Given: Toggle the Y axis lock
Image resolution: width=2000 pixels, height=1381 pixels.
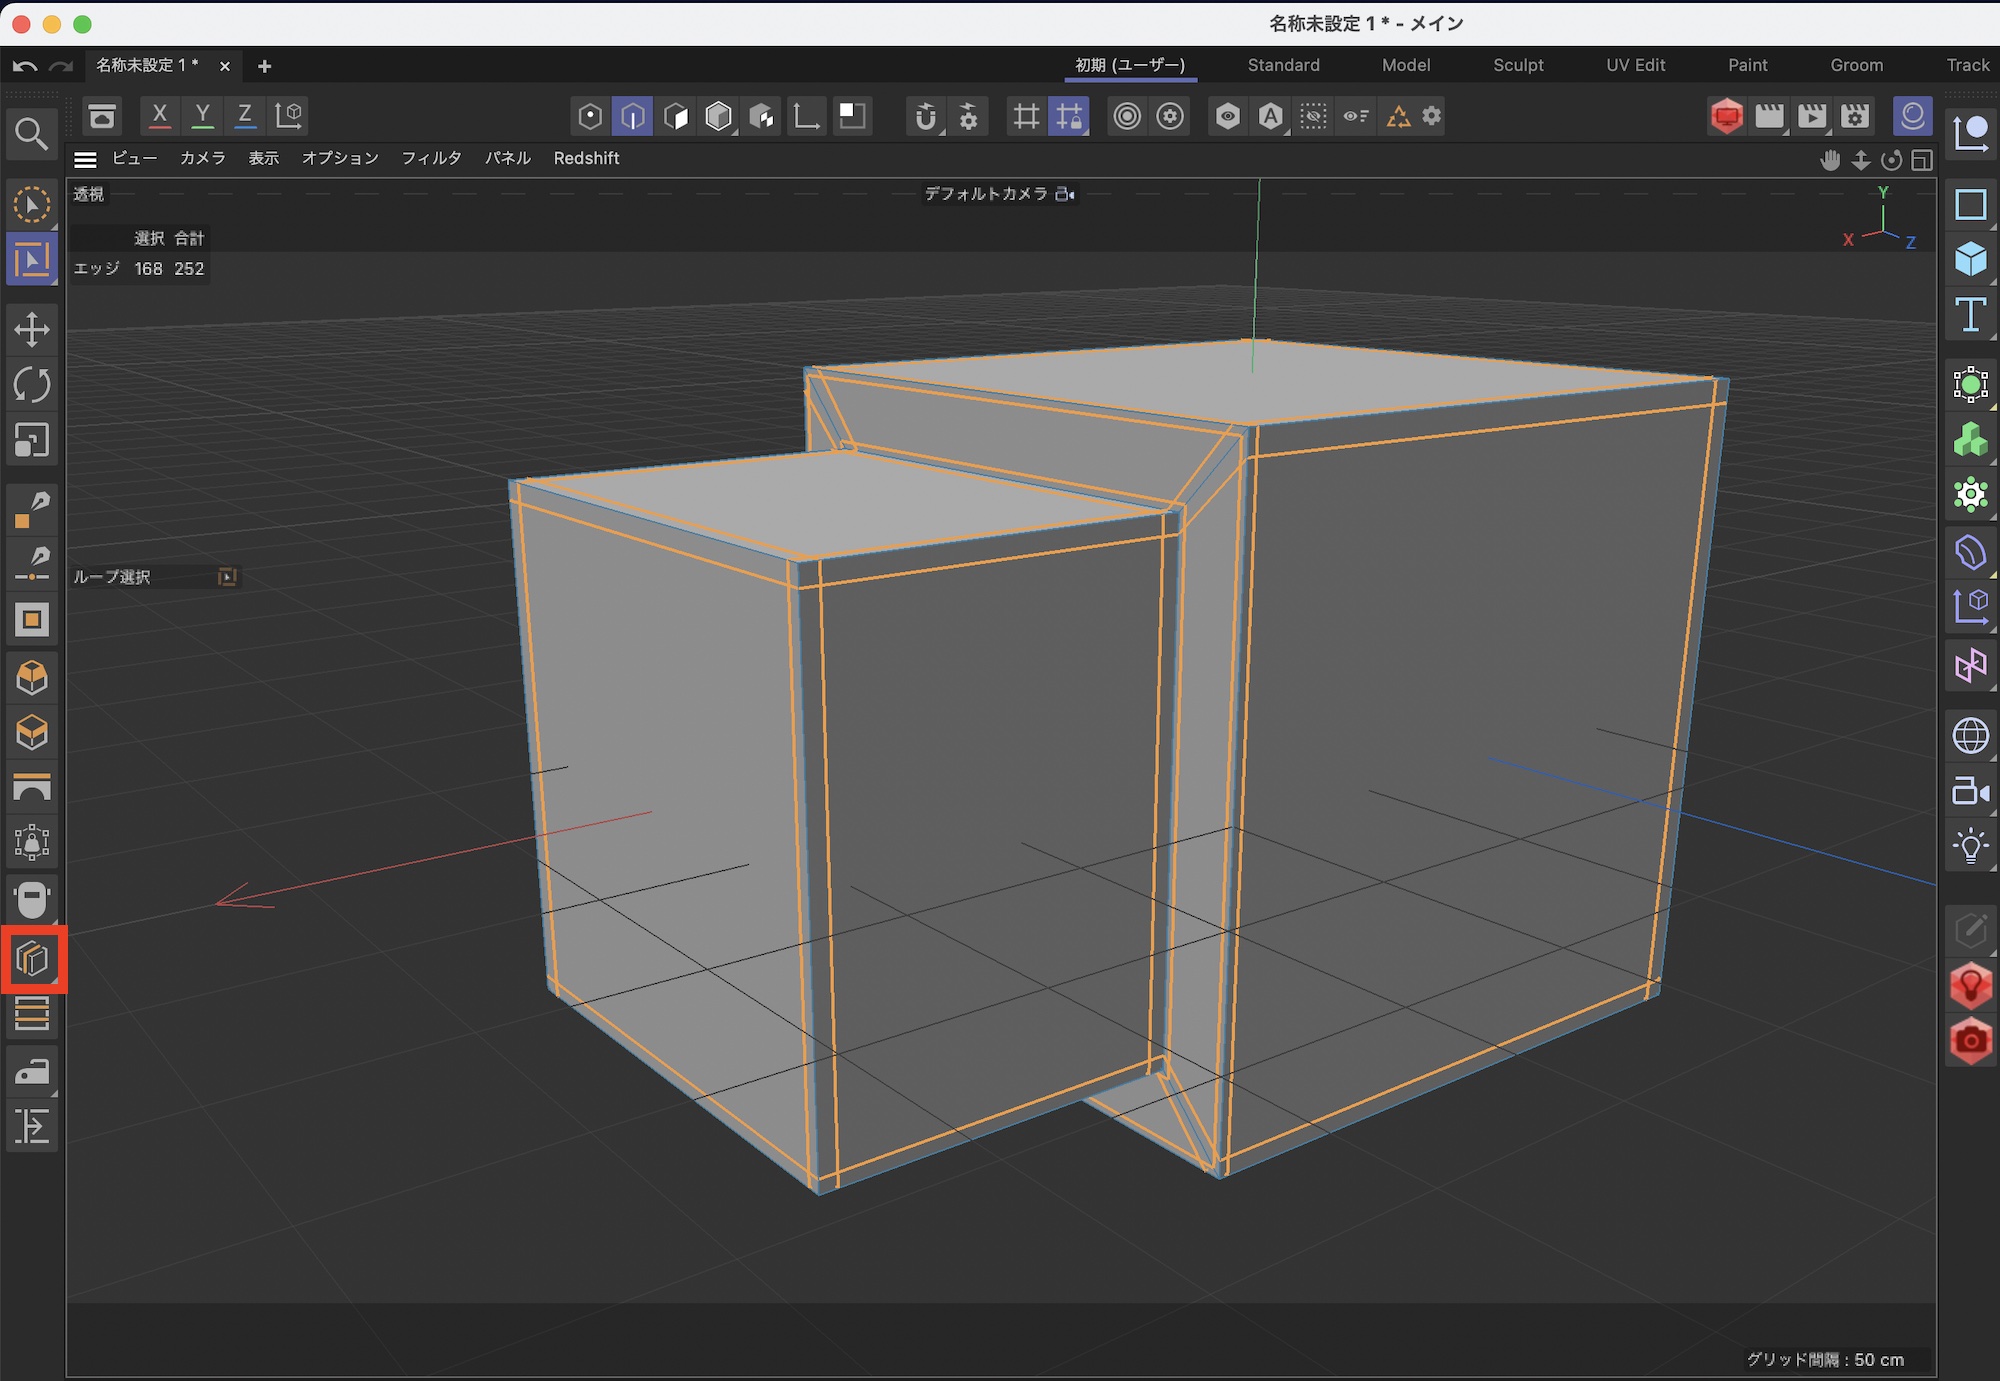Looking at the screenshot, I should [x=202, y=115].
